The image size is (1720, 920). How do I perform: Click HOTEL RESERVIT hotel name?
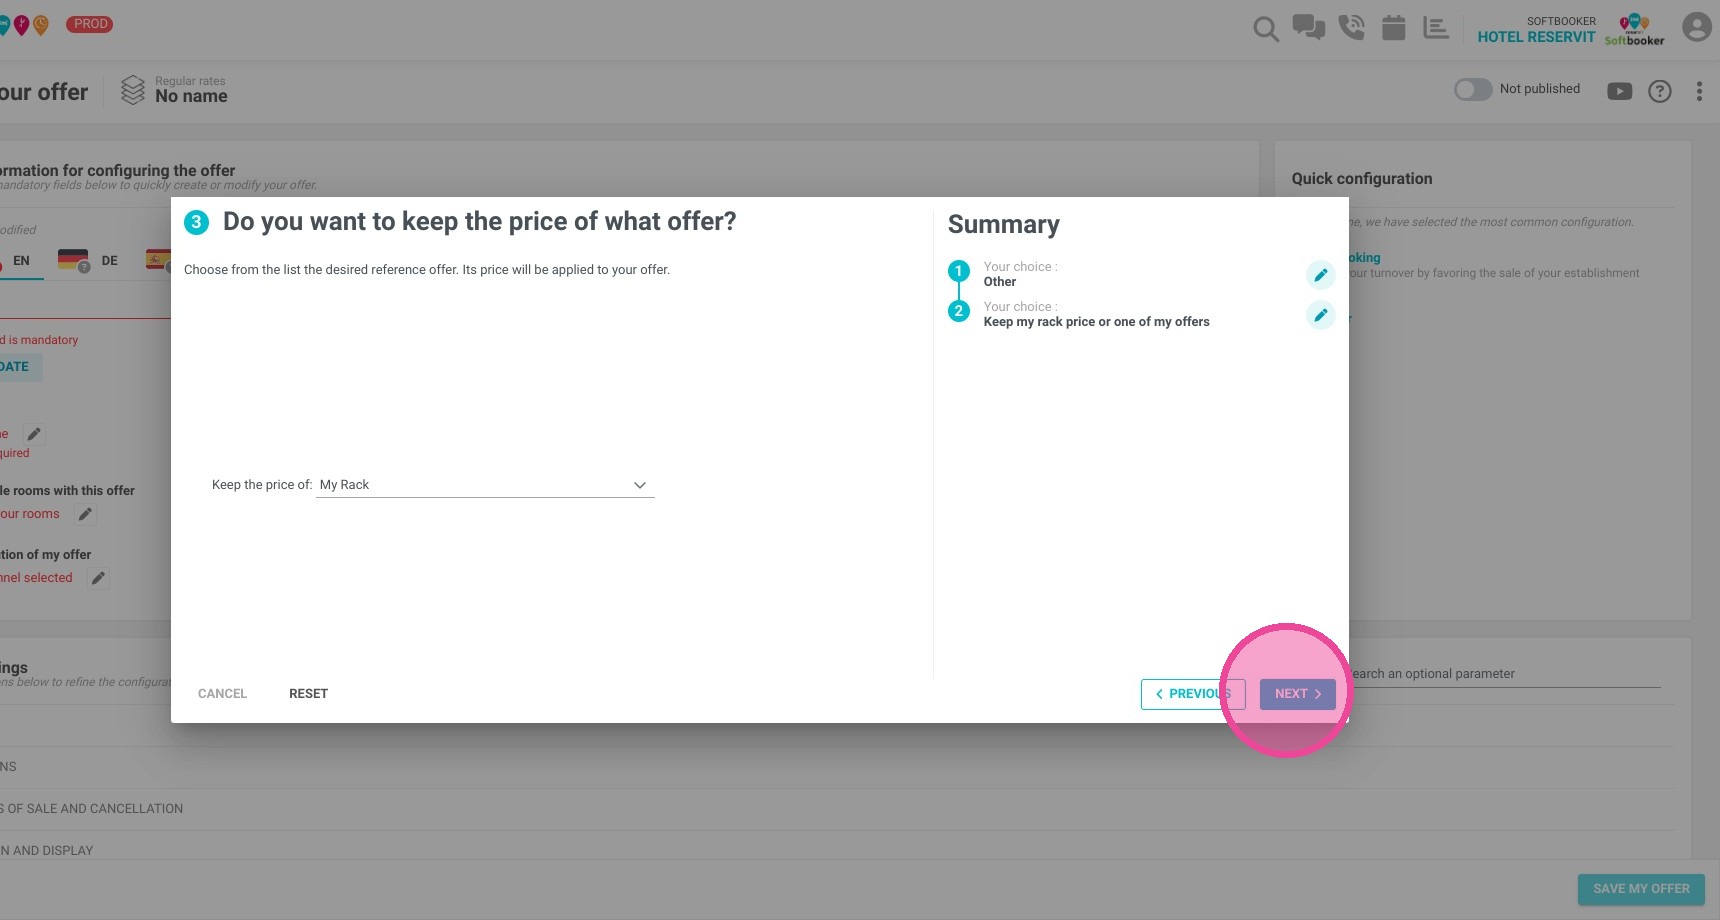(x=1536, y=37)
